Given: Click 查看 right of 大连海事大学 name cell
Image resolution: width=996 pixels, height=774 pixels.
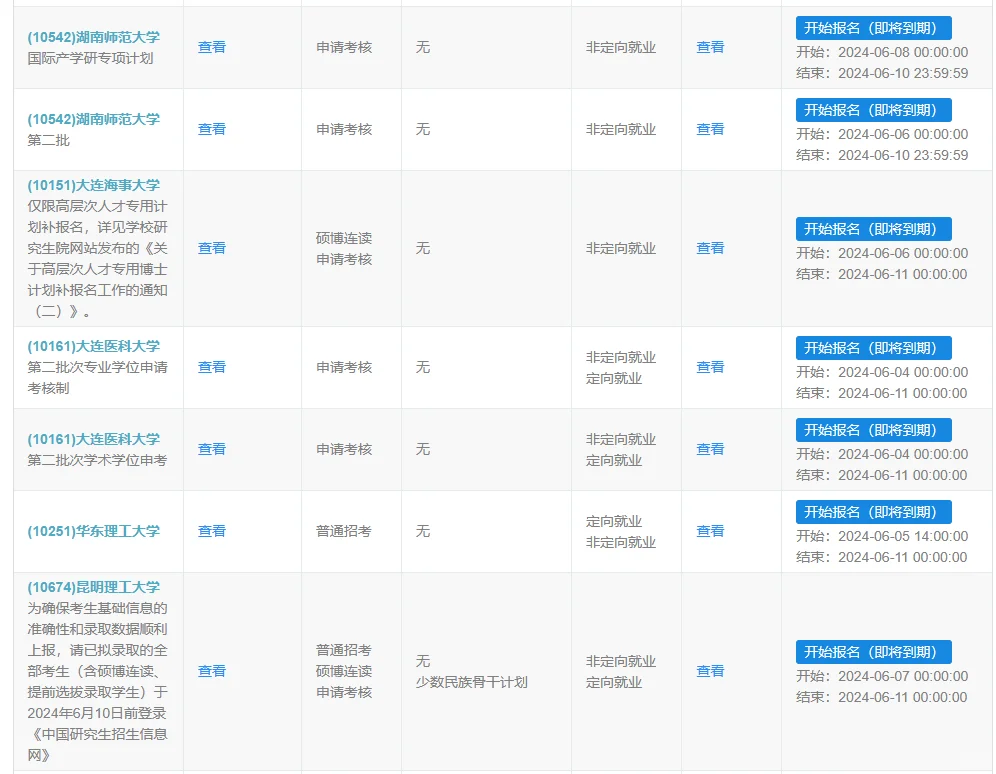Looking at the screenshot, I should 212,248.
